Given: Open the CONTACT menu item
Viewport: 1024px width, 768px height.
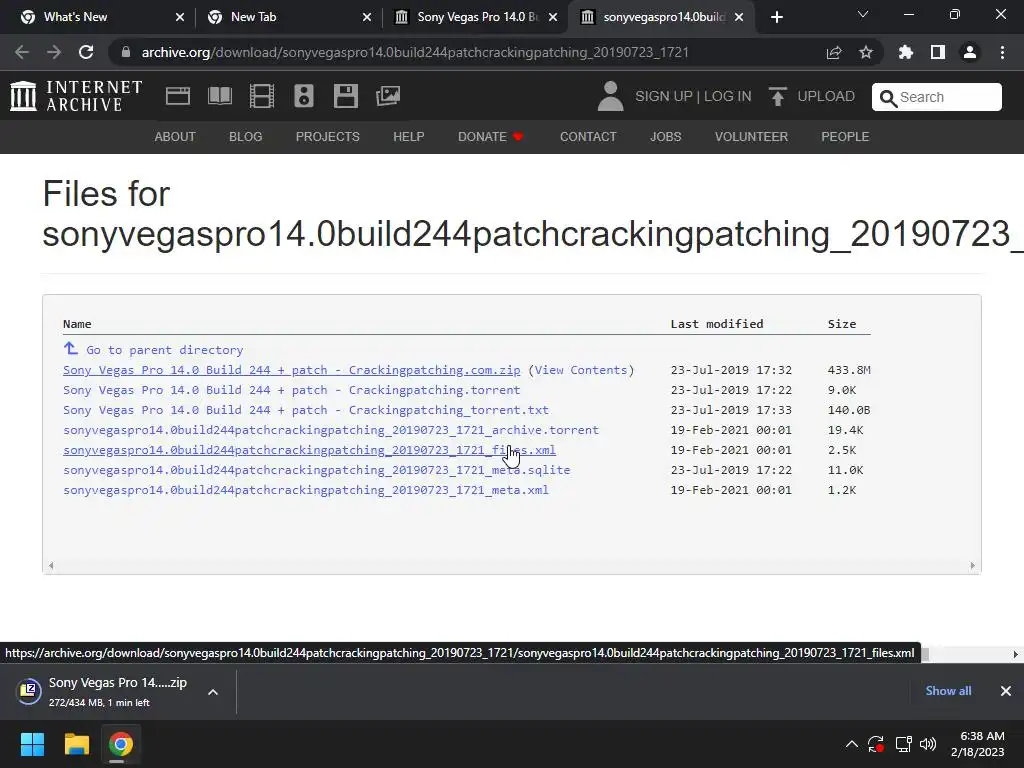Looking at the screenshot, I should (588, 136).
